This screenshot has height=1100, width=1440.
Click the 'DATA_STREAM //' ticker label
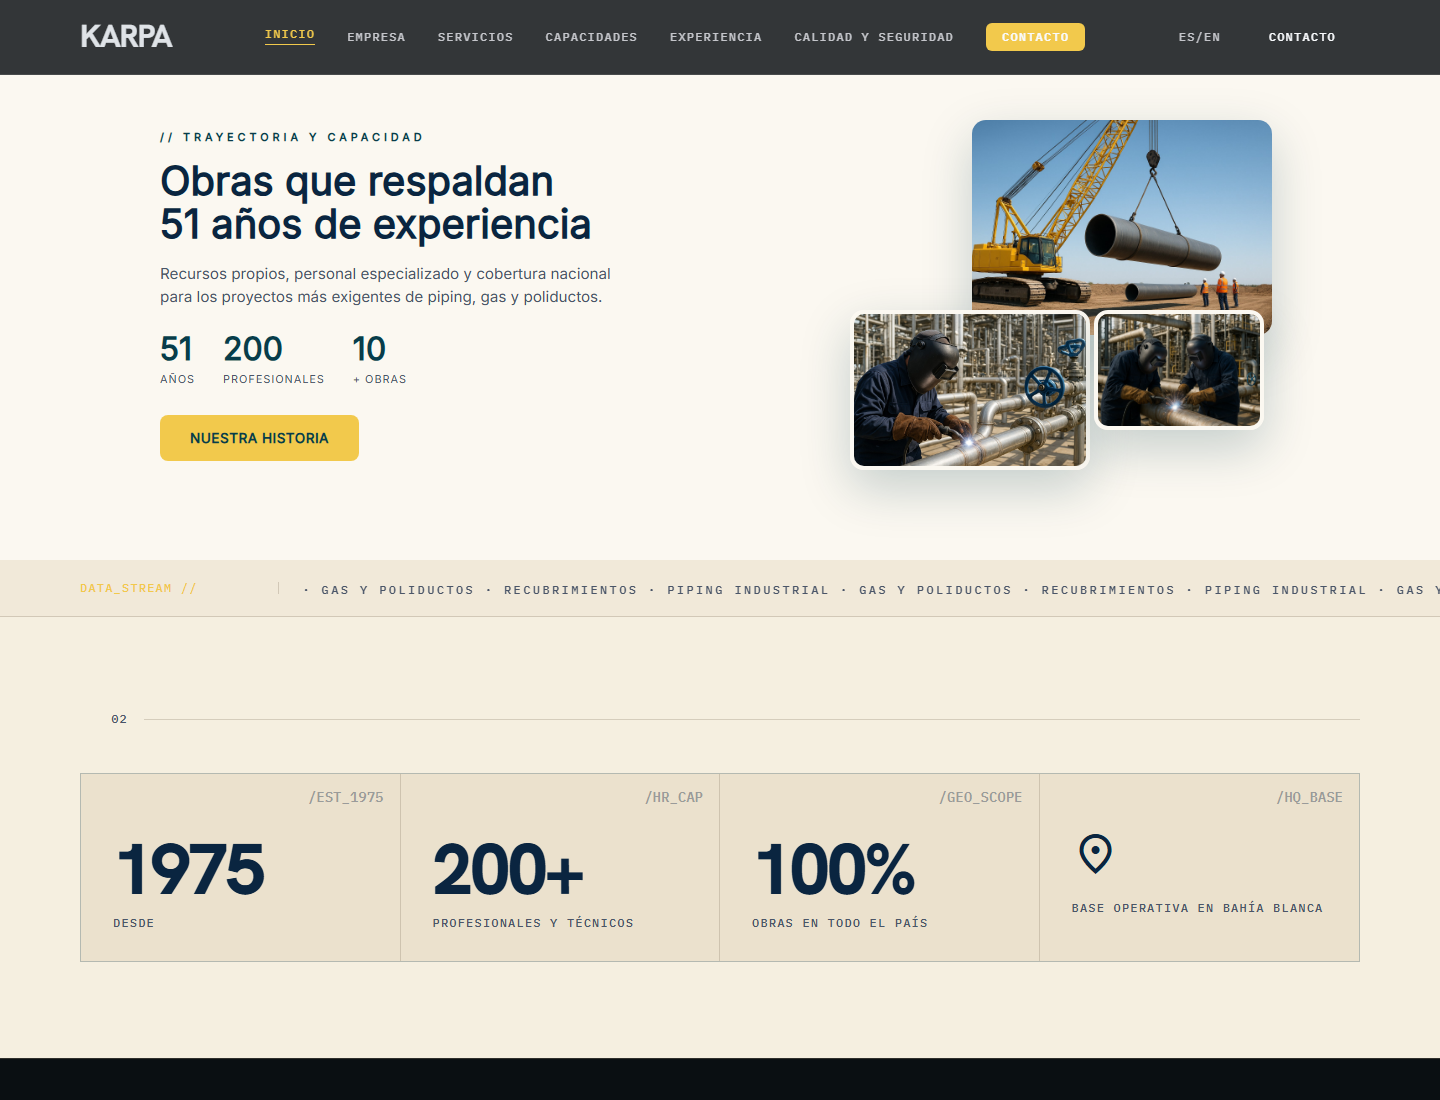[138, 588]
